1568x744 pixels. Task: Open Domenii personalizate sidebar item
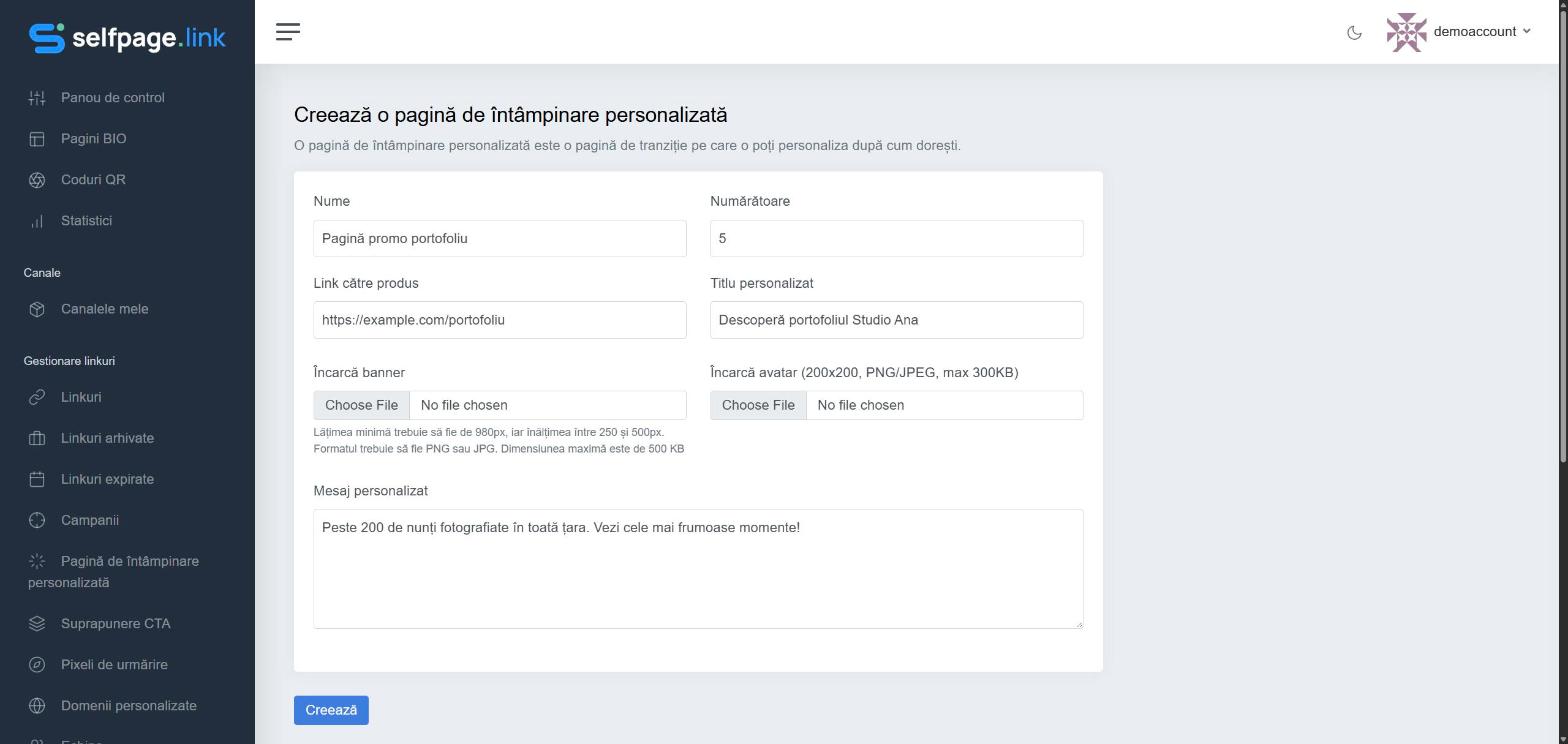pos(129,706)
